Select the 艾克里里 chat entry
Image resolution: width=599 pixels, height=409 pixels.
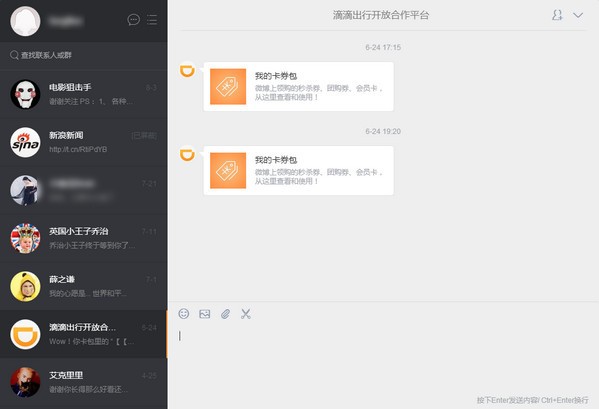tap(83, 382)
